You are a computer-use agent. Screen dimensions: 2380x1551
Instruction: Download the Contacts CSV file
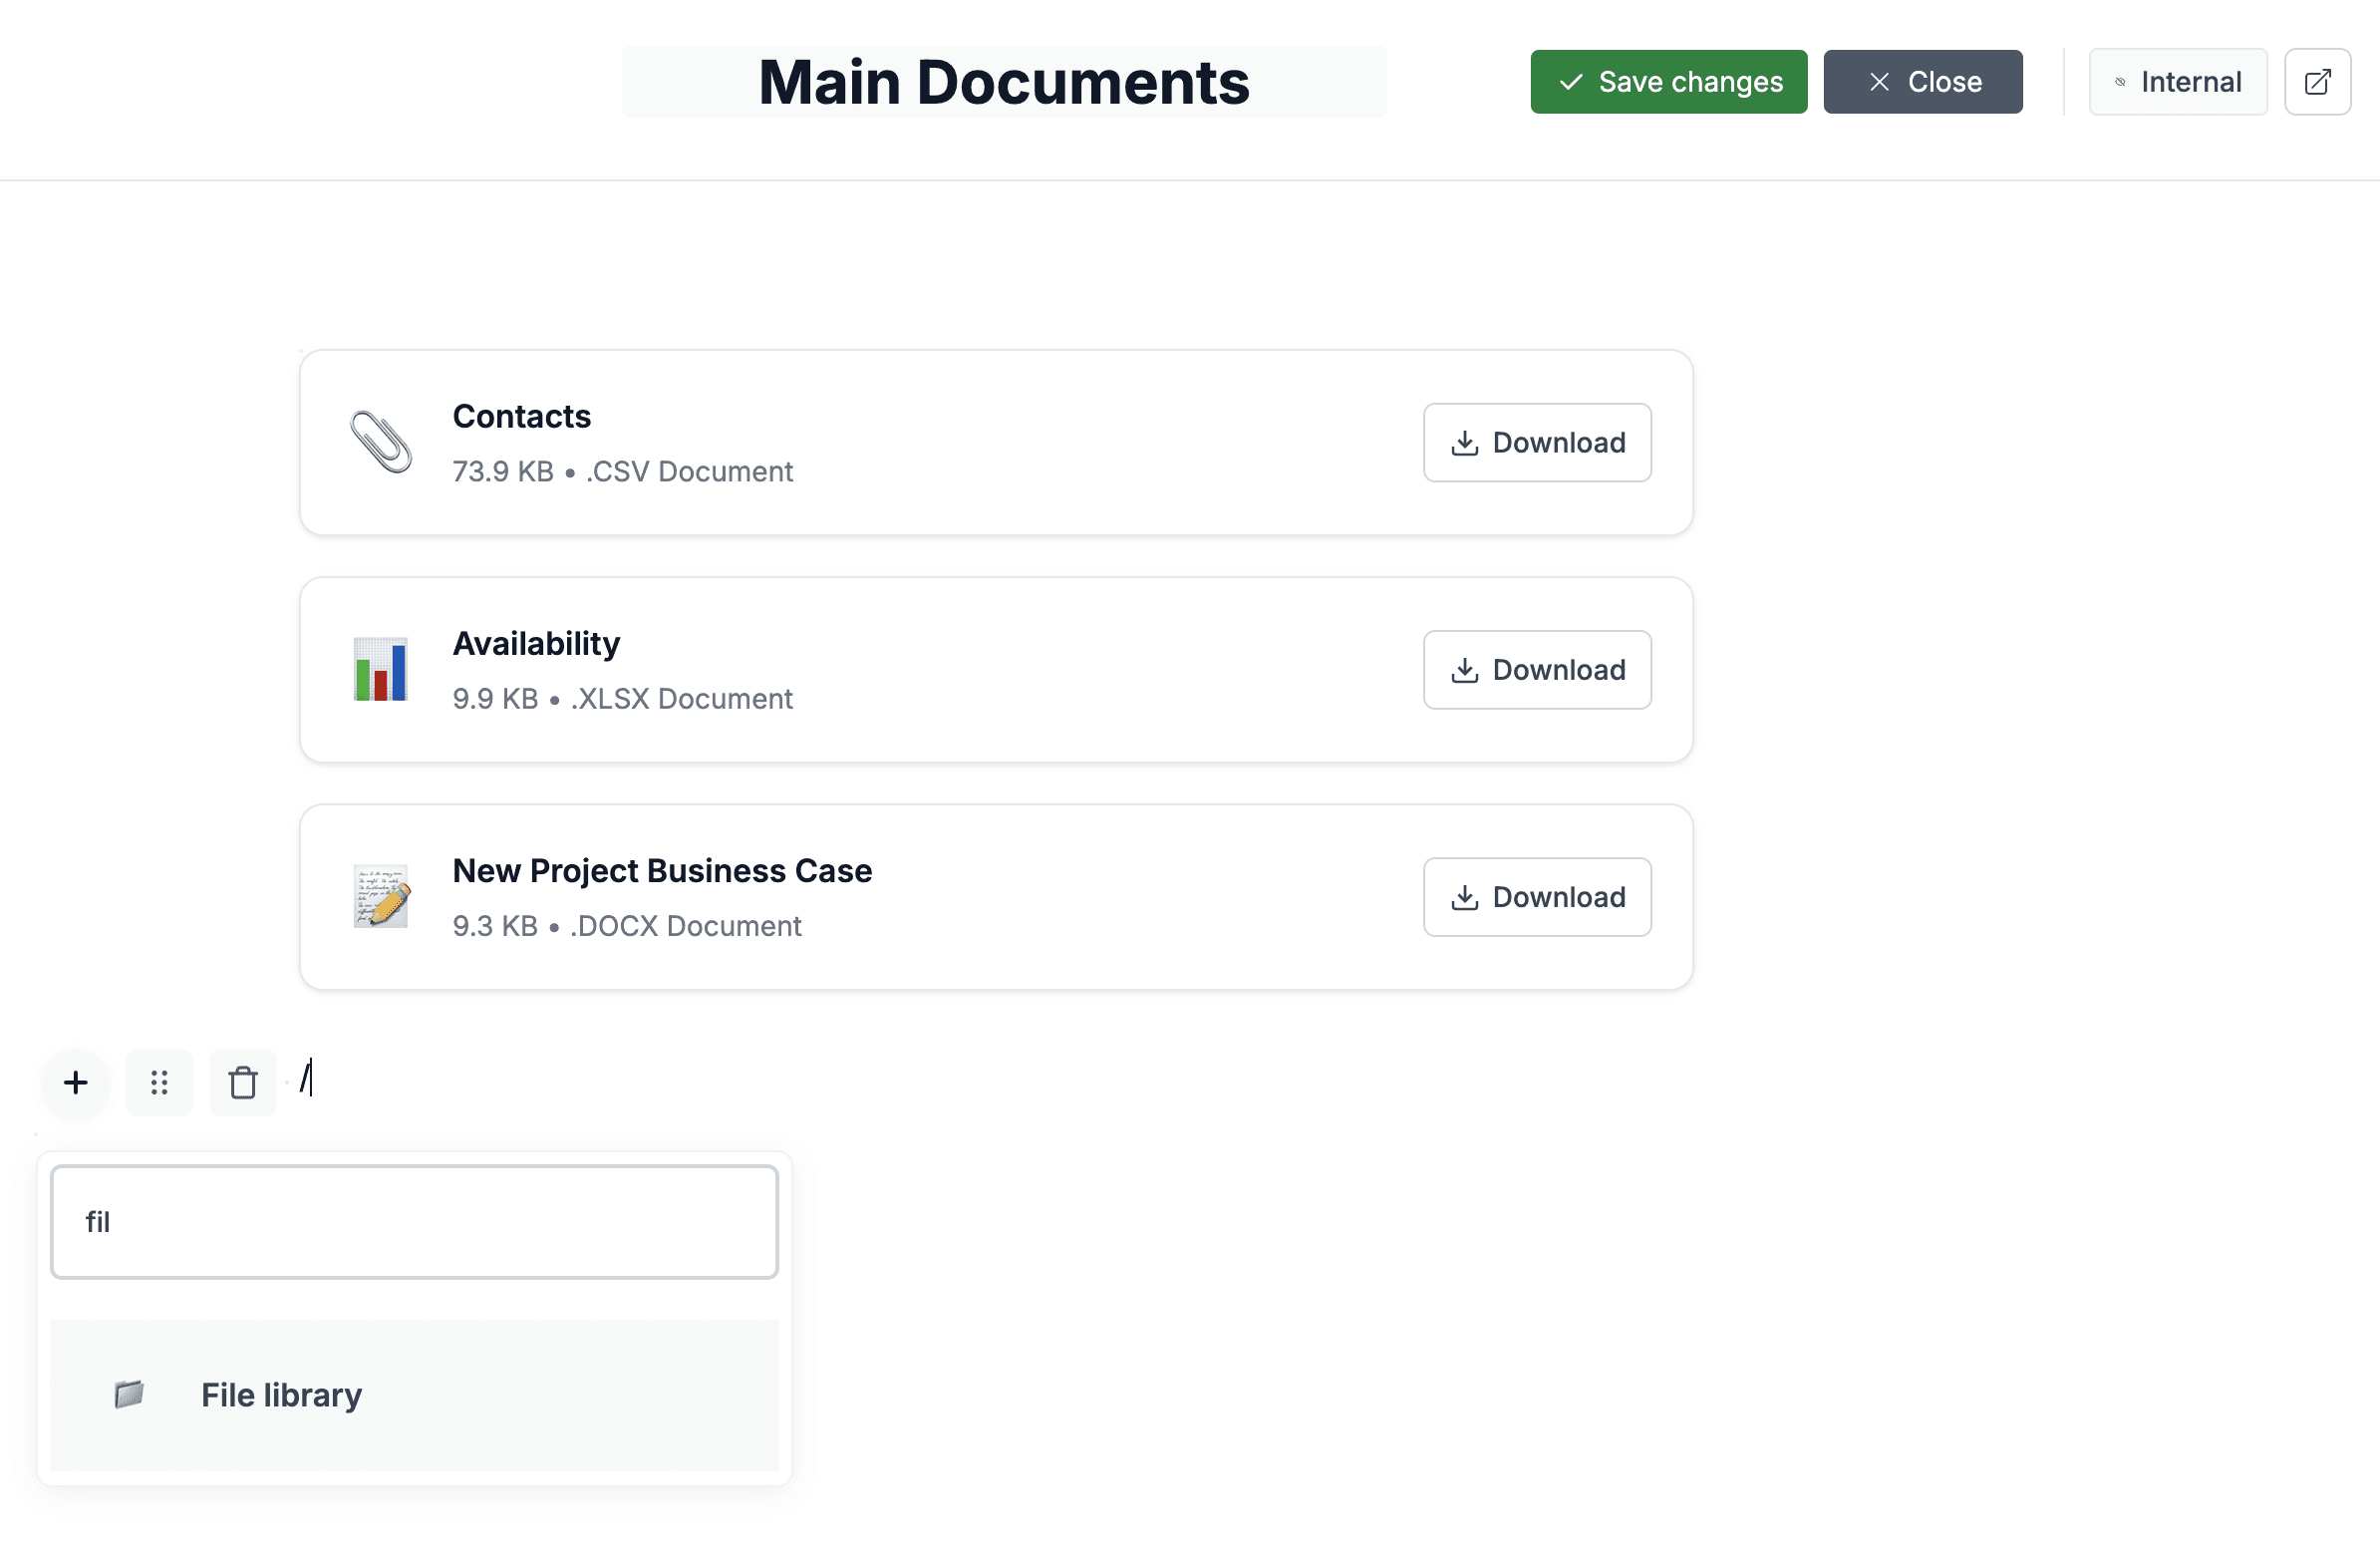[1536, 443]
